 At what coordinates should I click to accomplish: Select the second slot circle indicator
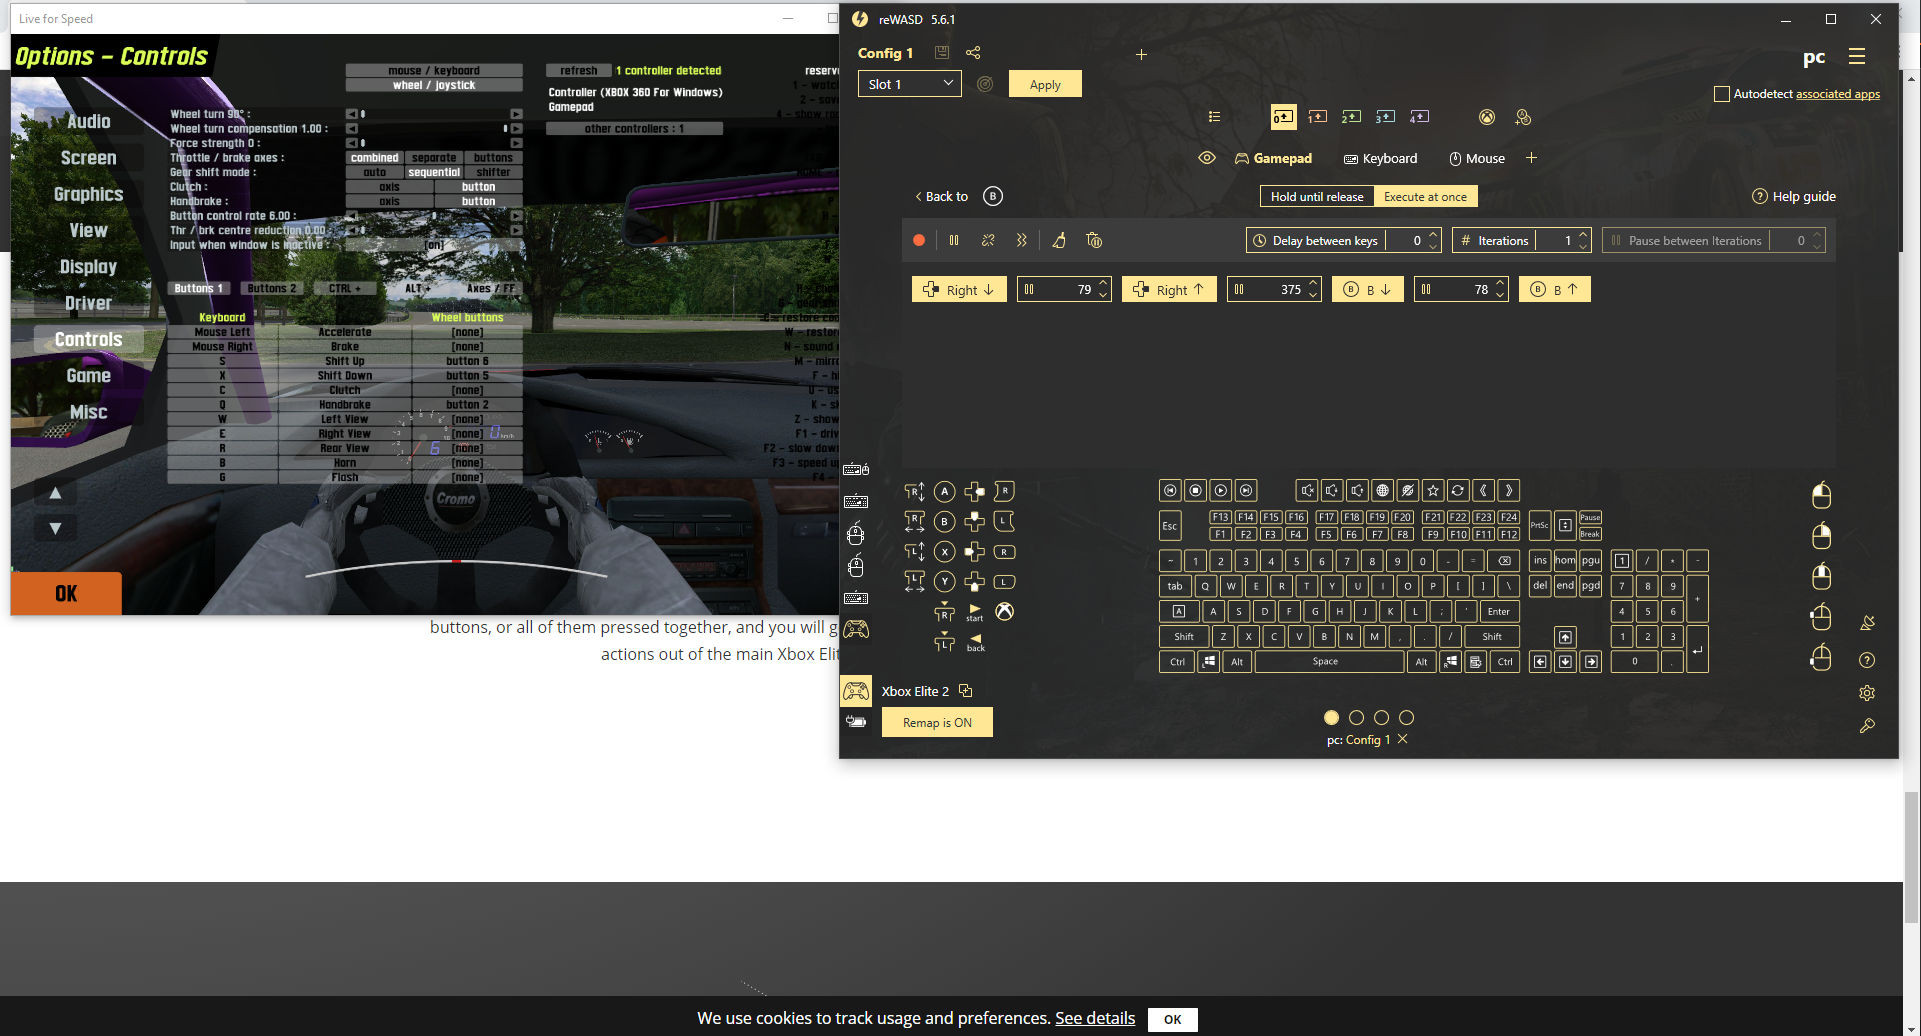point(1356,717)
